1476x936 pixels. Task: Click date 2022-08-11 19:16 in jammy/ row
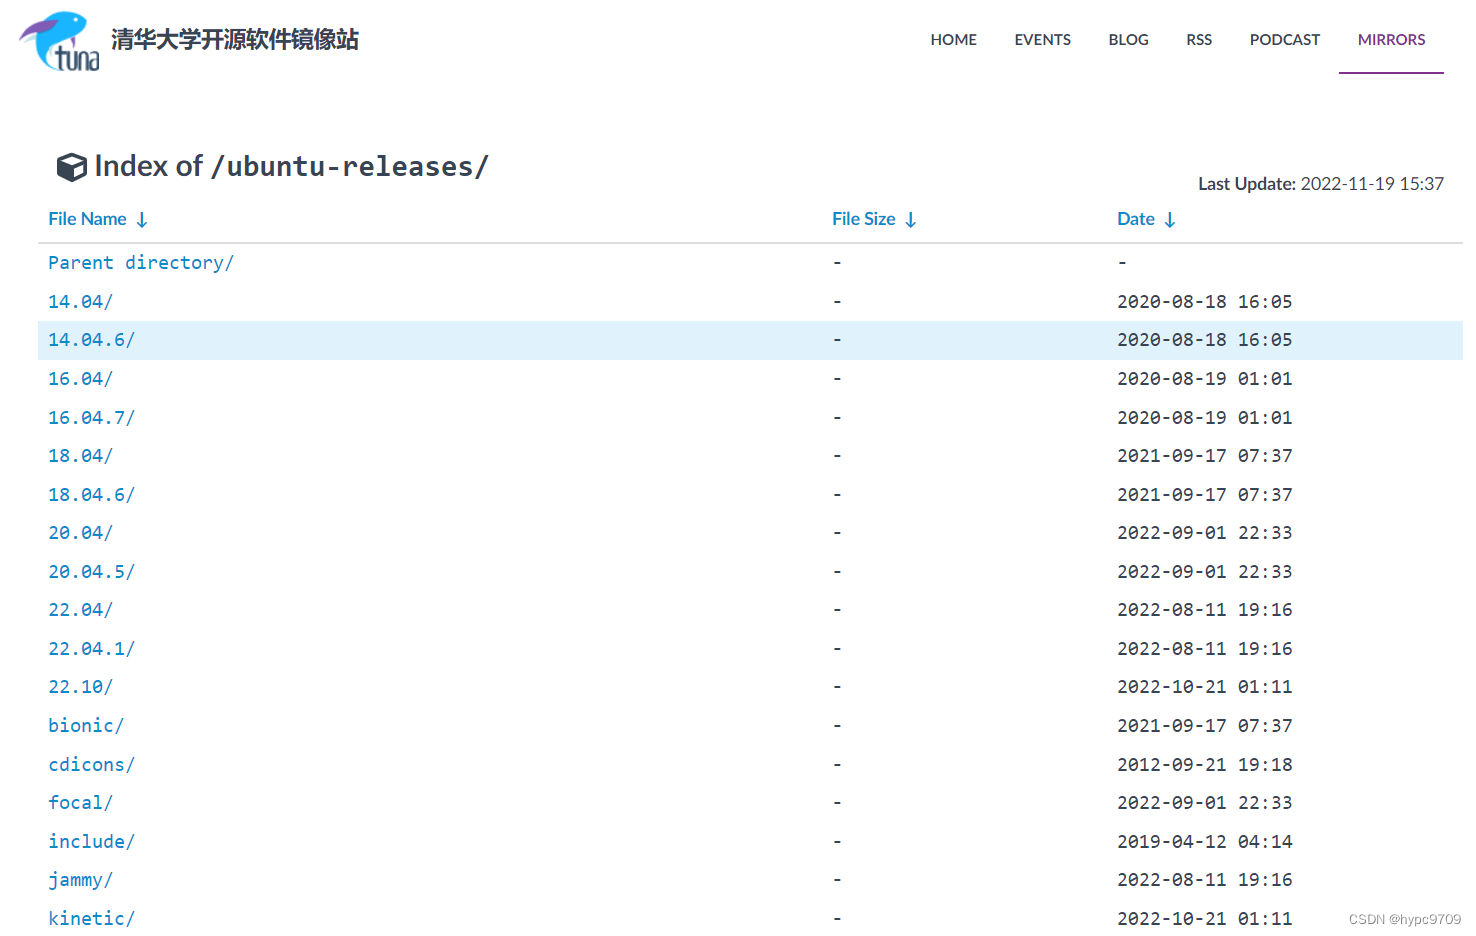(x=1204, y=880)
